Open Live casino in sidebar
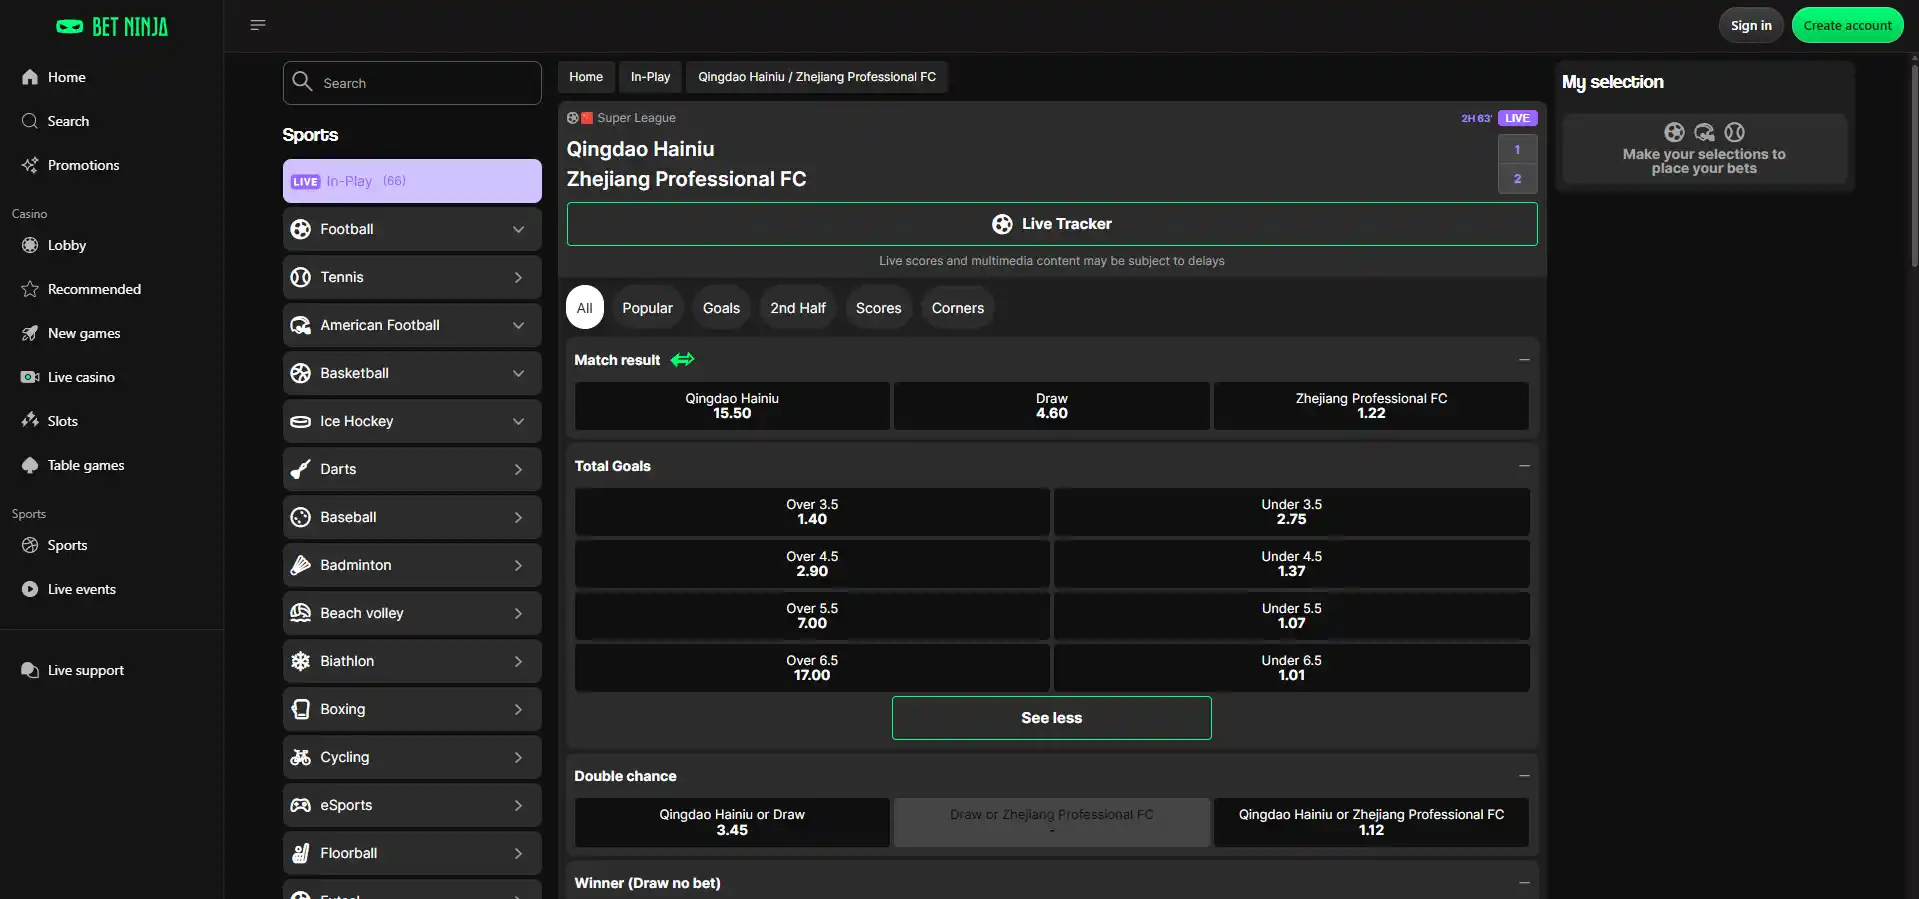Screen dimensions: 1919x899 coord(81,377)
